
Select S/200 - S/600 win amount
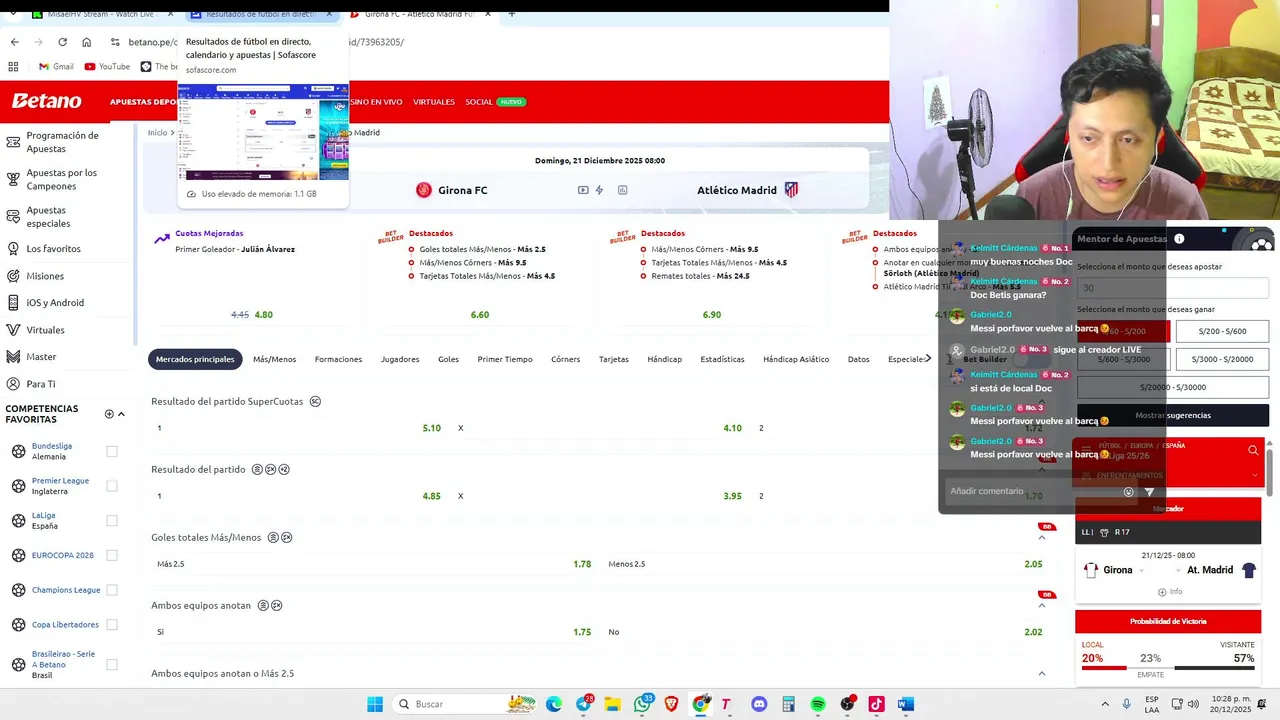(1222, 331)
